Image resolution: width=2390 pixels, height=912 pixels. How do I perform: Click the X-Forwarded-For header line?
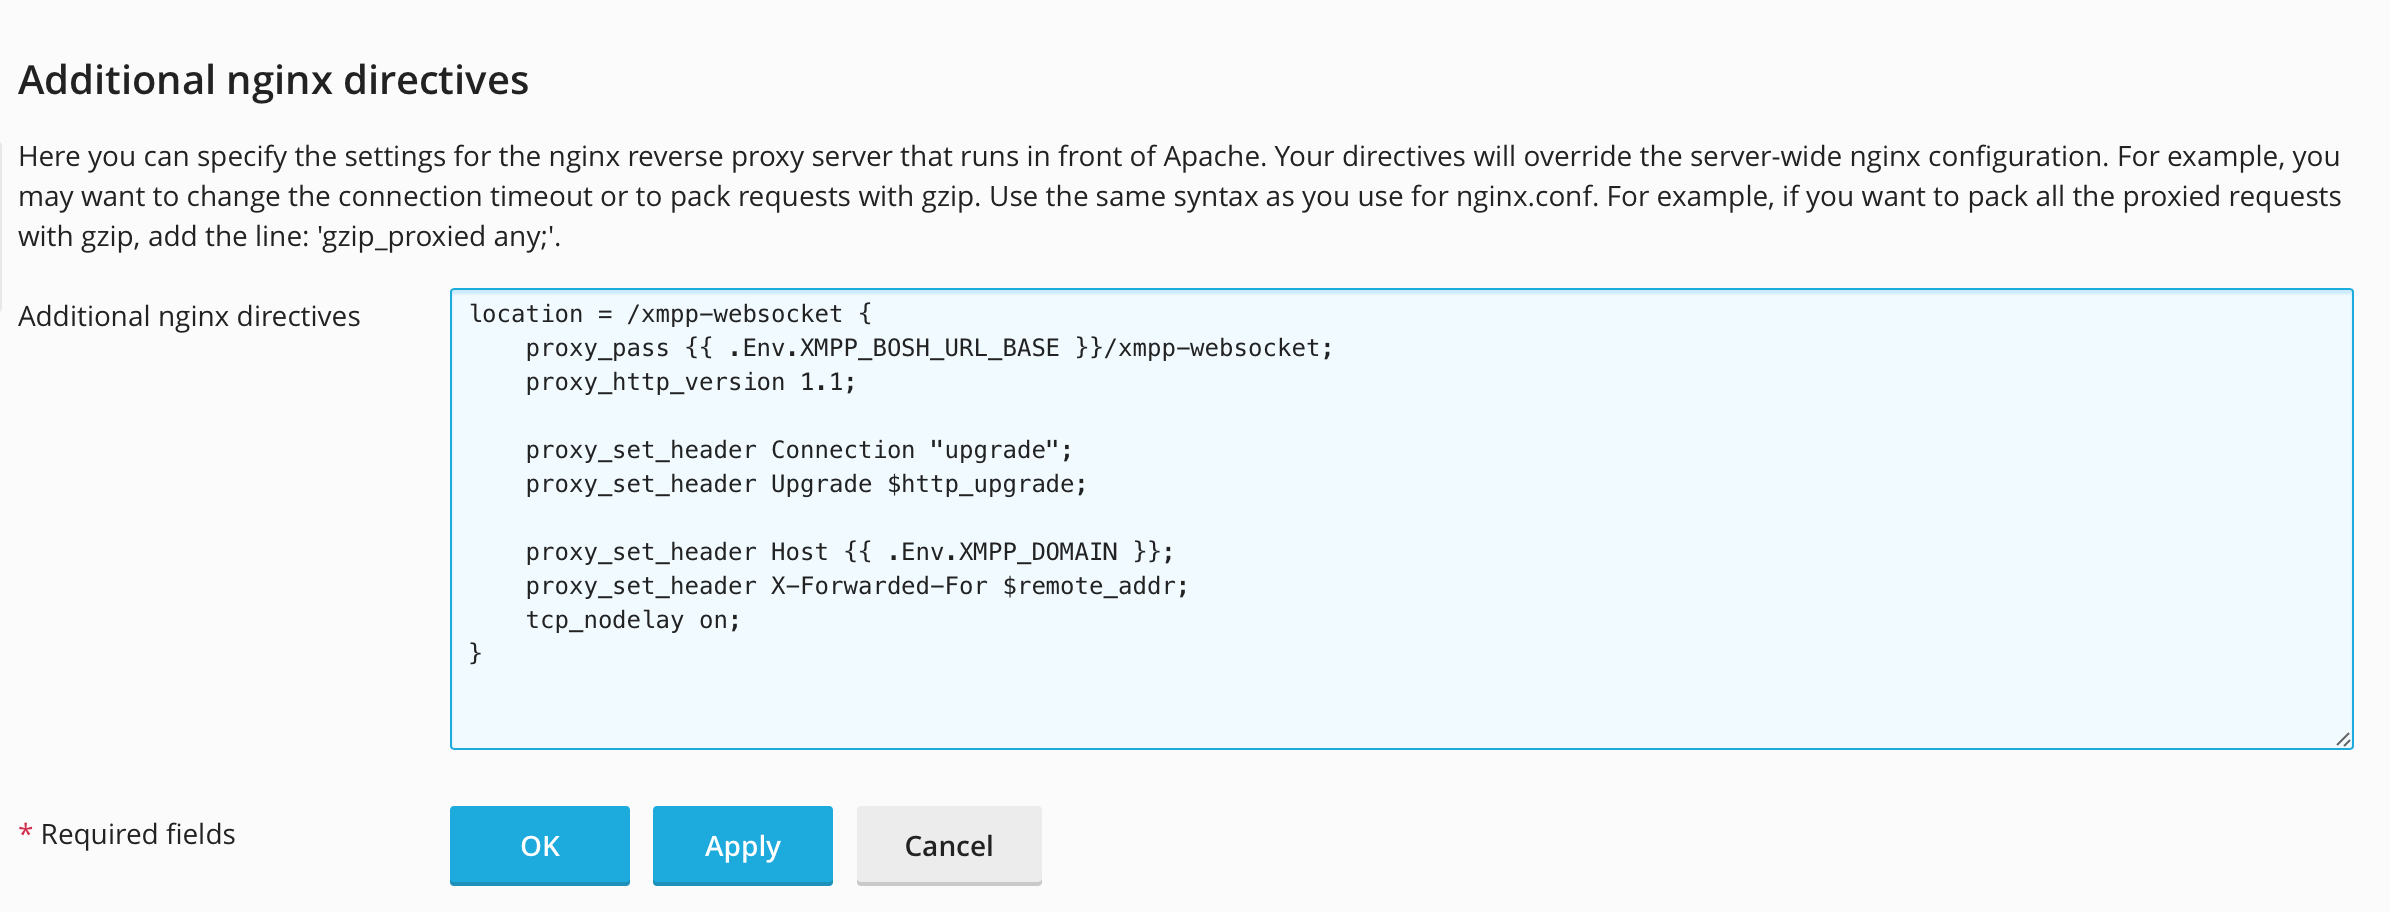point(855,585)
